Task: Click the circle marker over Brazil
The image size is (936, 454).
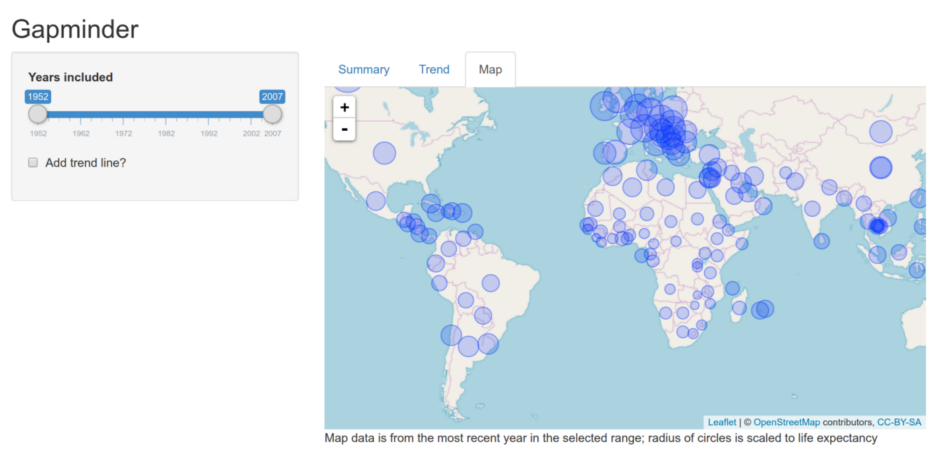Action: click(491, 283)
